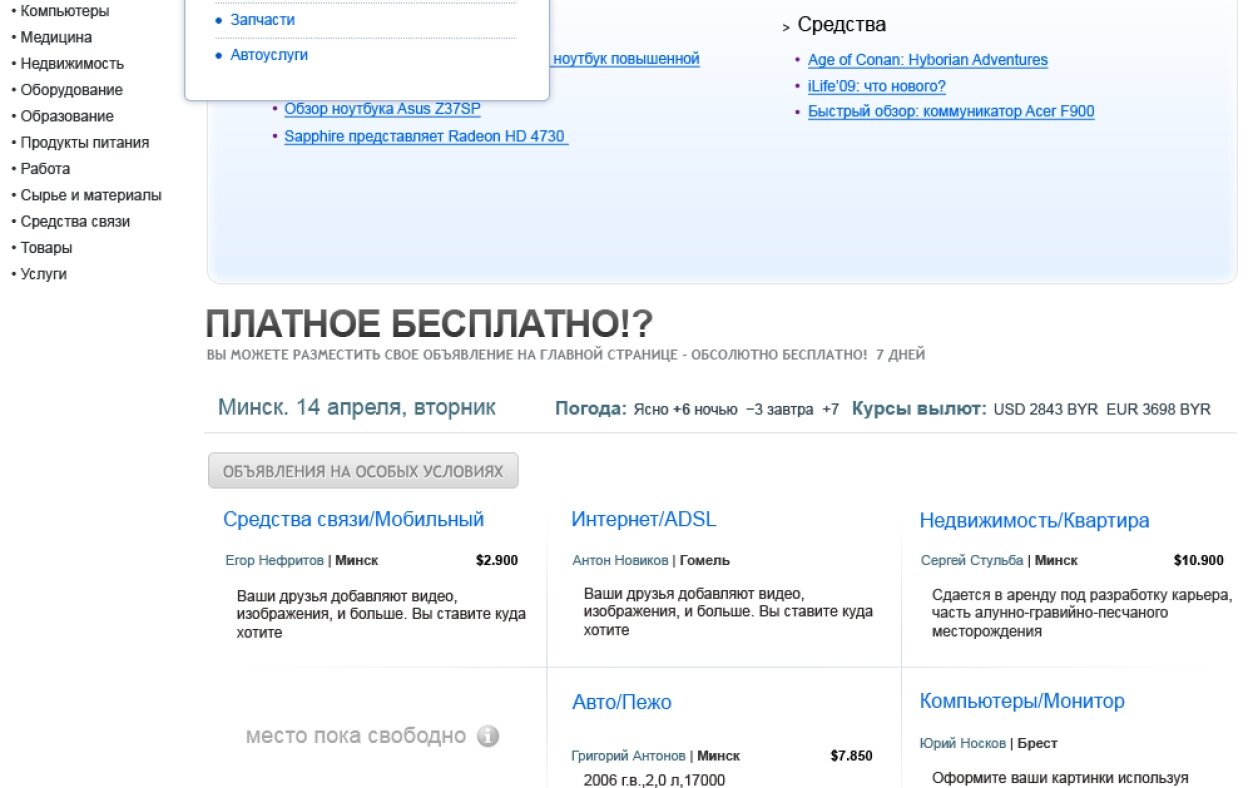Open 'Интернет/ADSL' ad heading
This screenshot has width=1253, height=788.
click(x=644, y=519)
